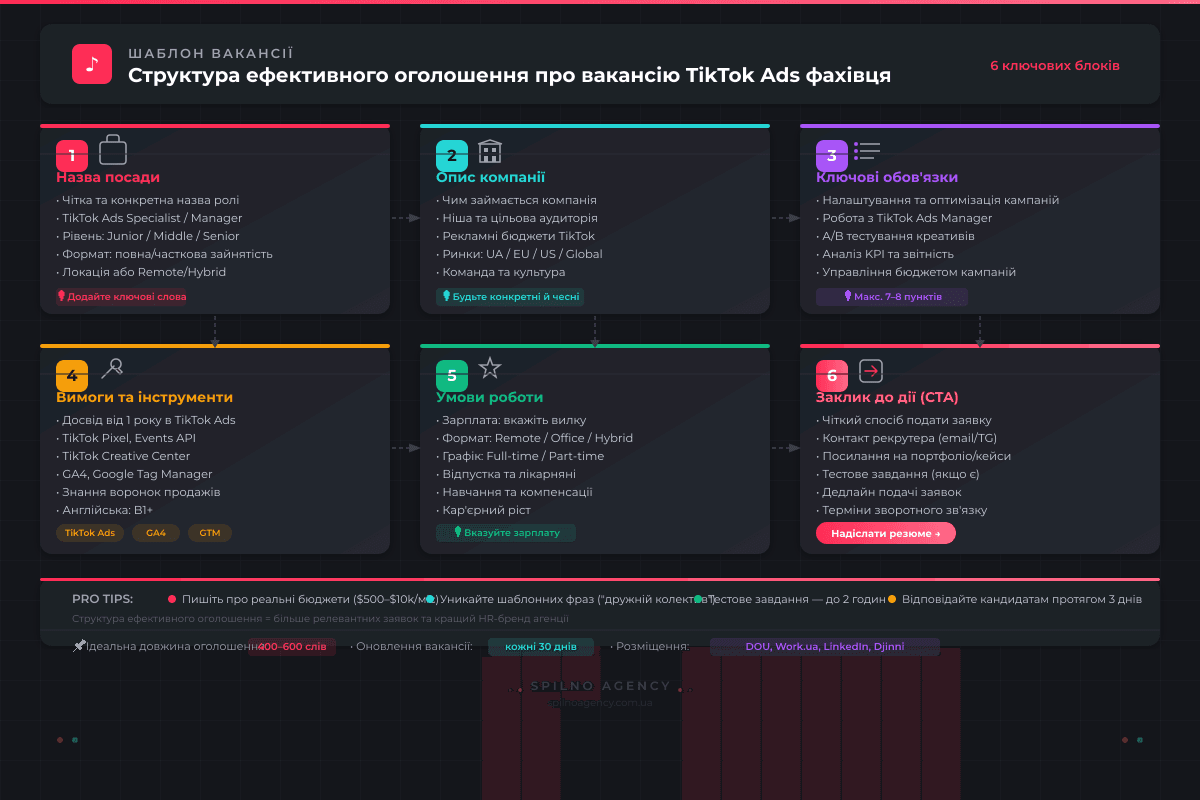The height and width of the screenshot is (800, 1200).
Task: Click the number 5 green badge
Action: coord(452,376)
